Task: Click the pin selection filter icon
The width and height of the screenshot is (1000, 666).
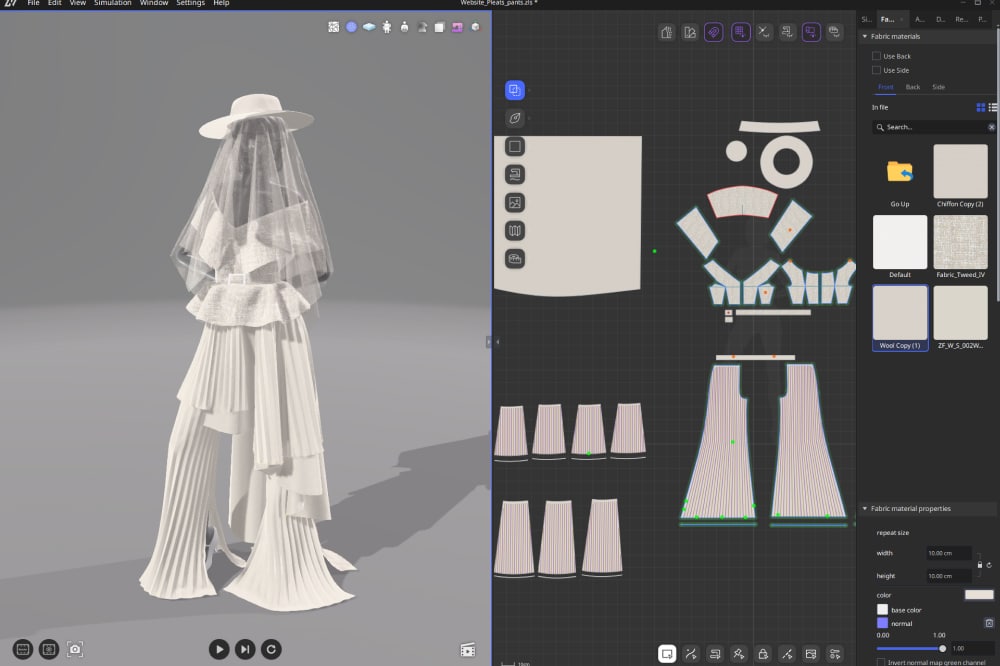Action: pos(739,654)
